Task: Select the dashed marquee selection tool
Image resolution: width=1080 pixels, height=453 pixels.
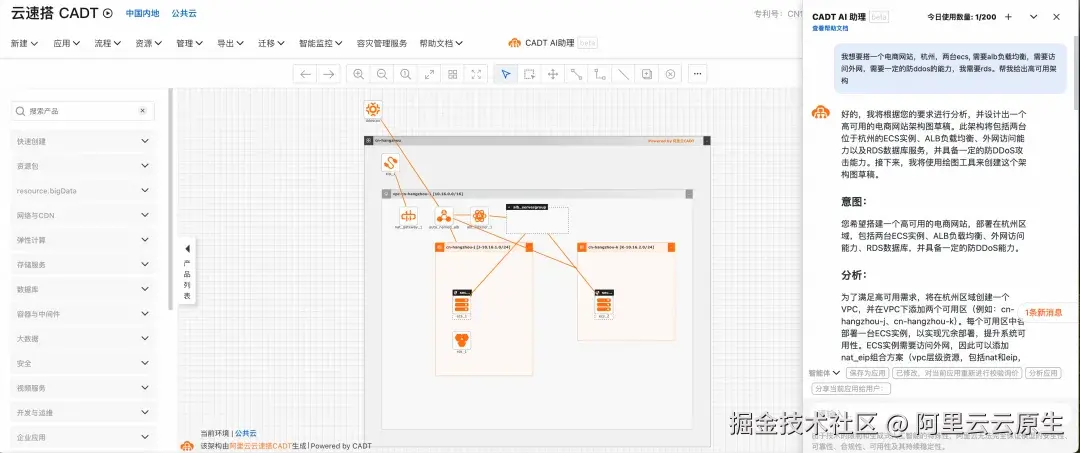Action: pyautogui.click(x=529, y=74)
